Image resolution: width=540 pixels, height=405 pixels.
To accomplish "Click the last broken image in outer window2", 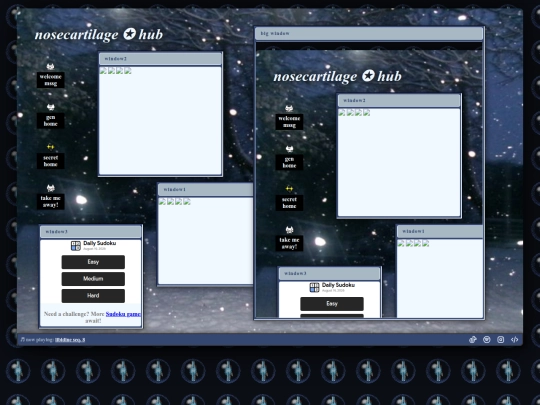I will [128, 71].
